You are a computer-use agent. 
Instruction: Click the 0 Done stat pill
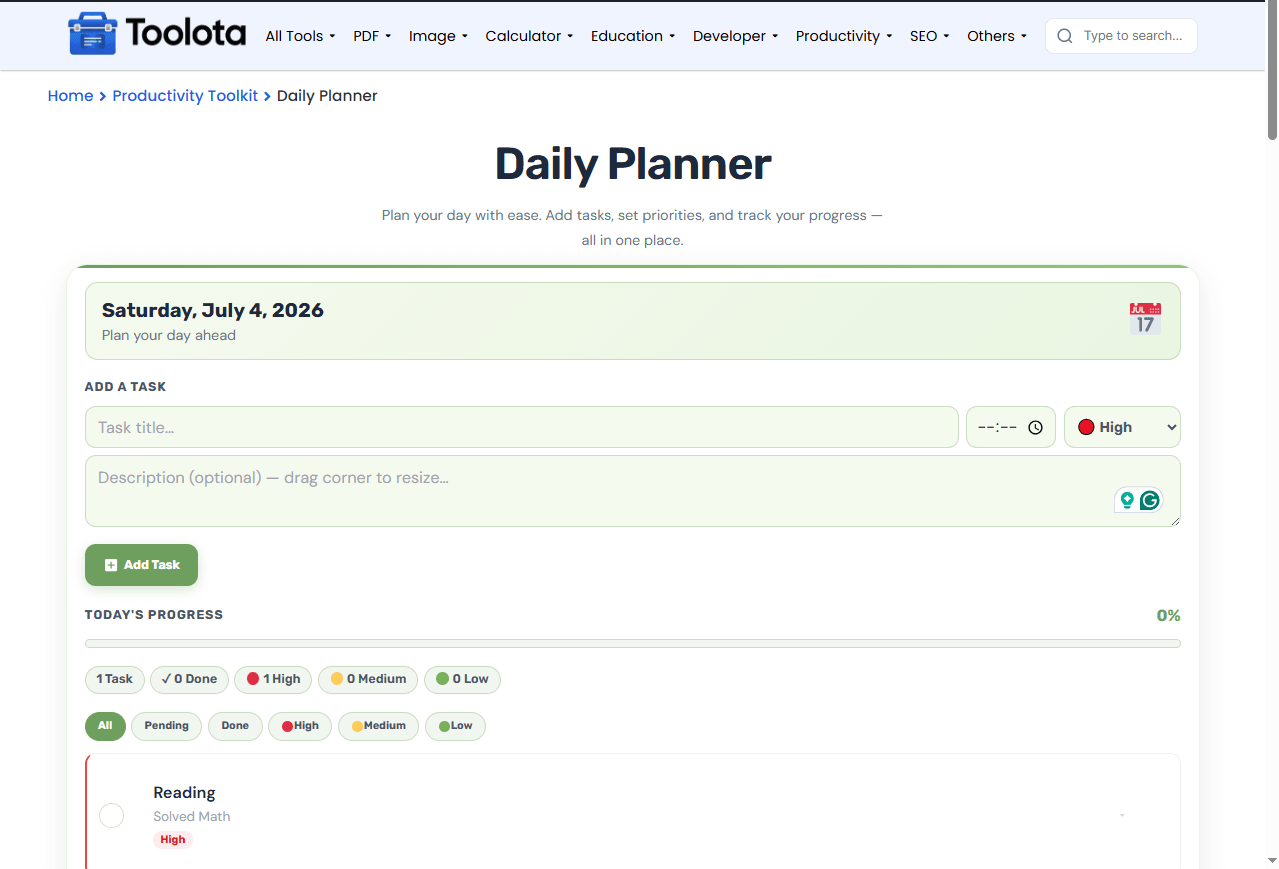189,679
